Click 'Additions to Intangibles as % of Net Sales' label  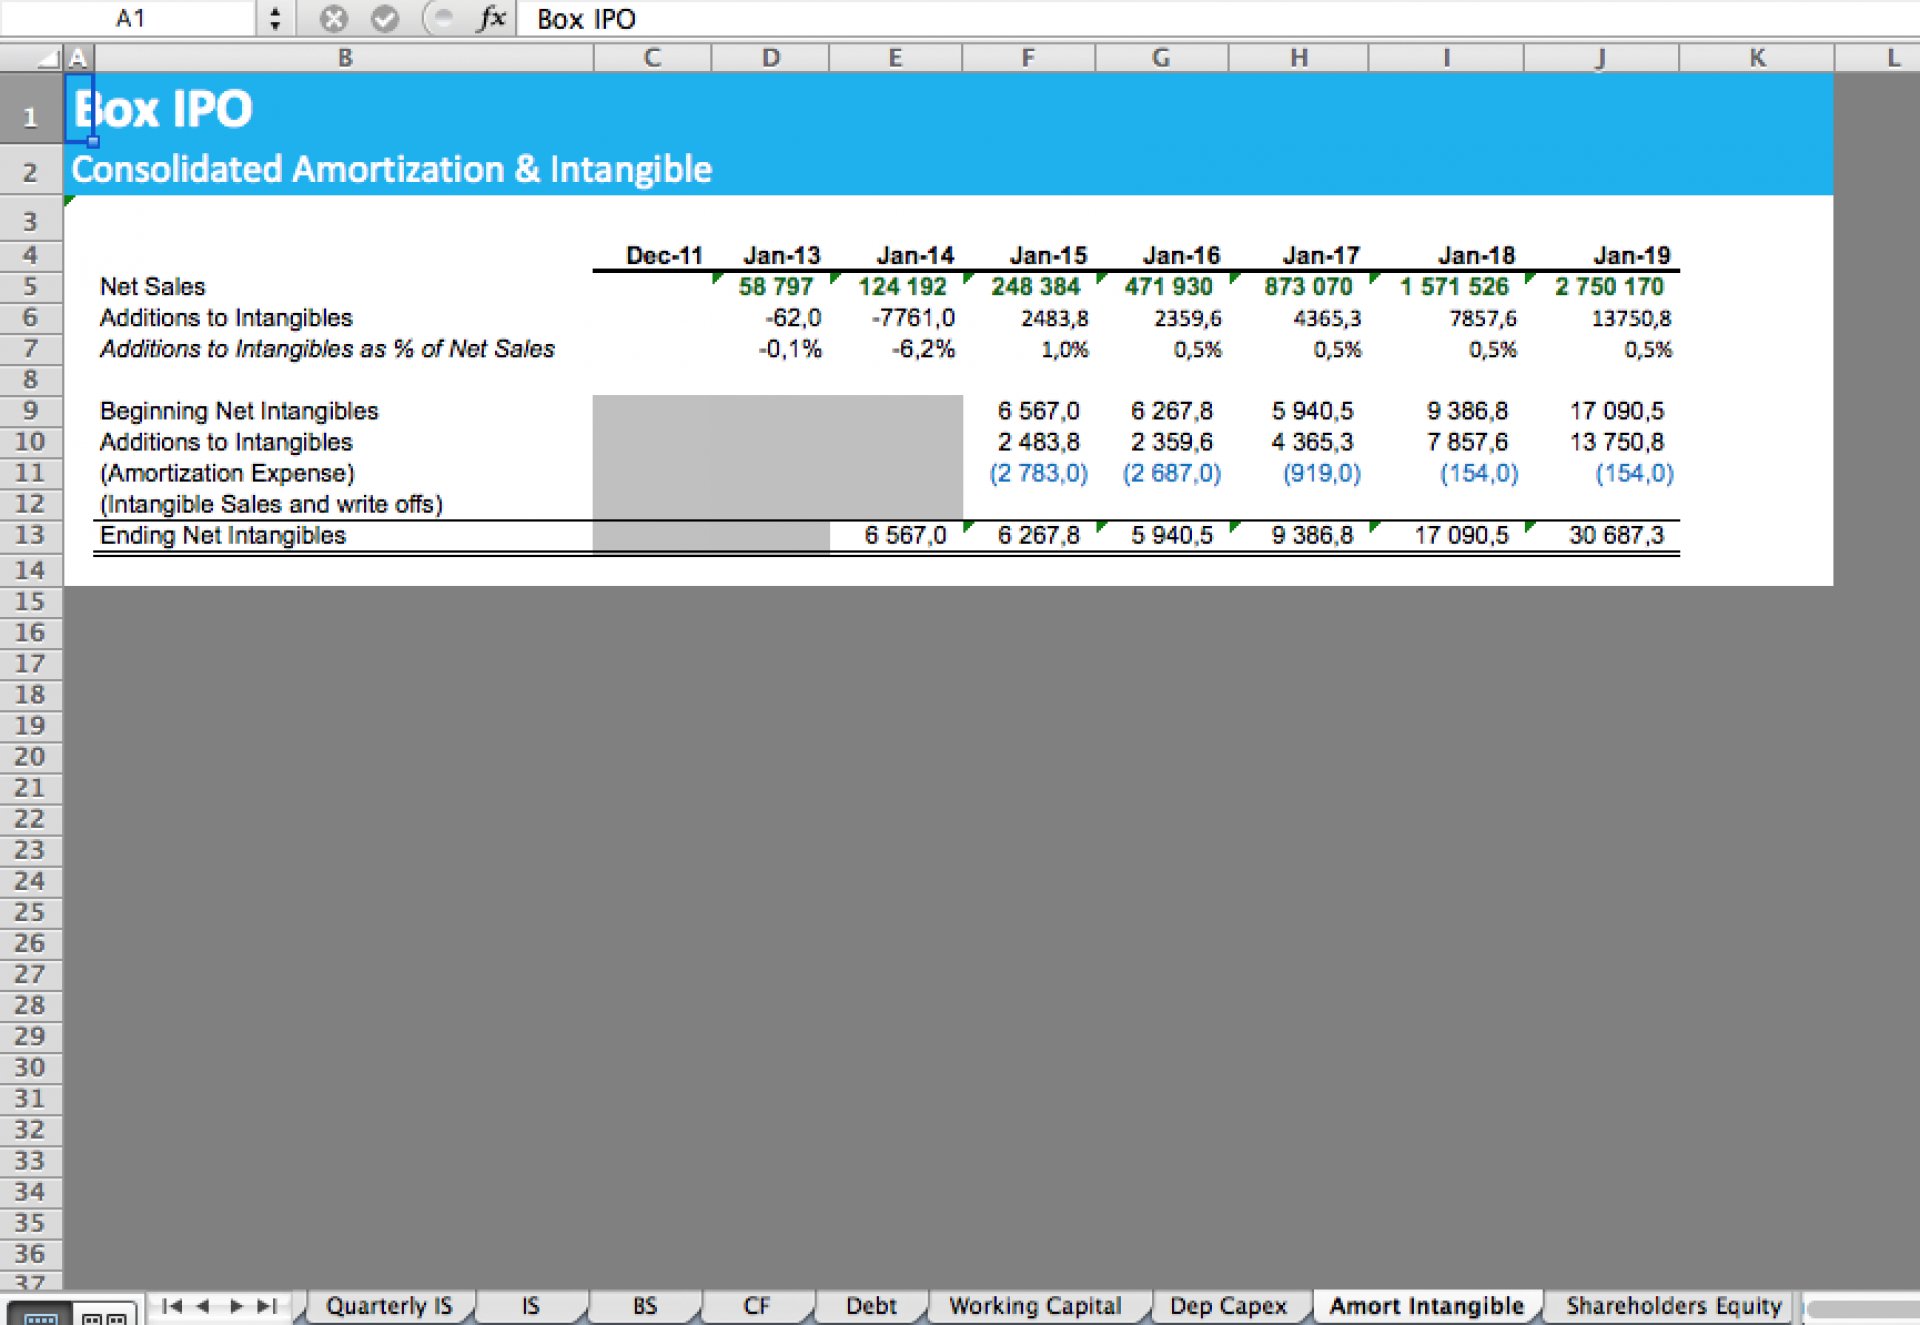point(327,349)
